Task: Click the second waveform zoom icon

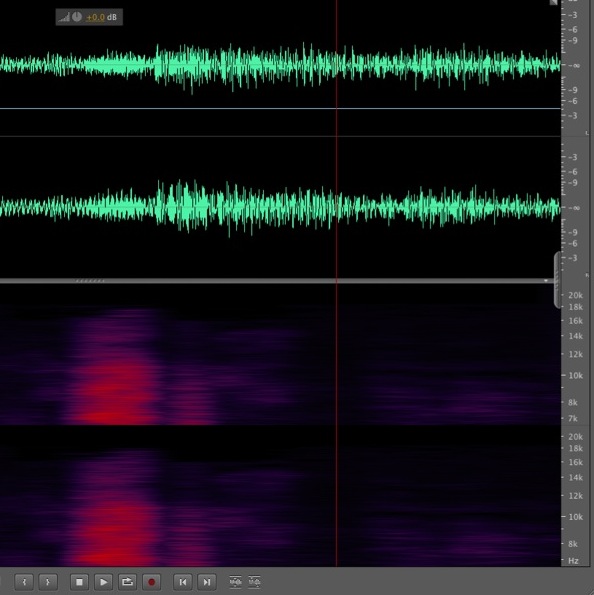Action: click(254, 582)
